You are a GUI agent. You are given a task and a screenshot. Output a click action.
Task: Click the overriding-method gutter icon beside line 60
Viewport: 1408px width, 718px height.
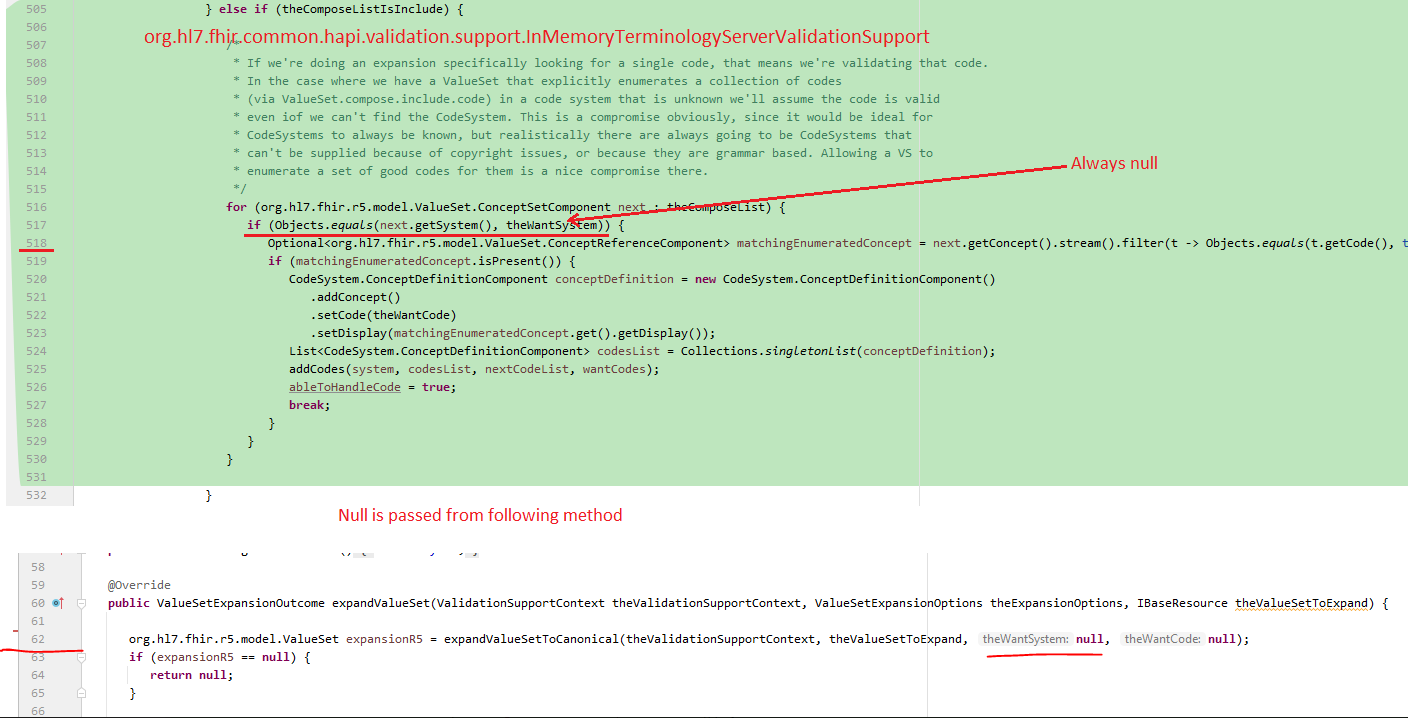coord(61,602)
